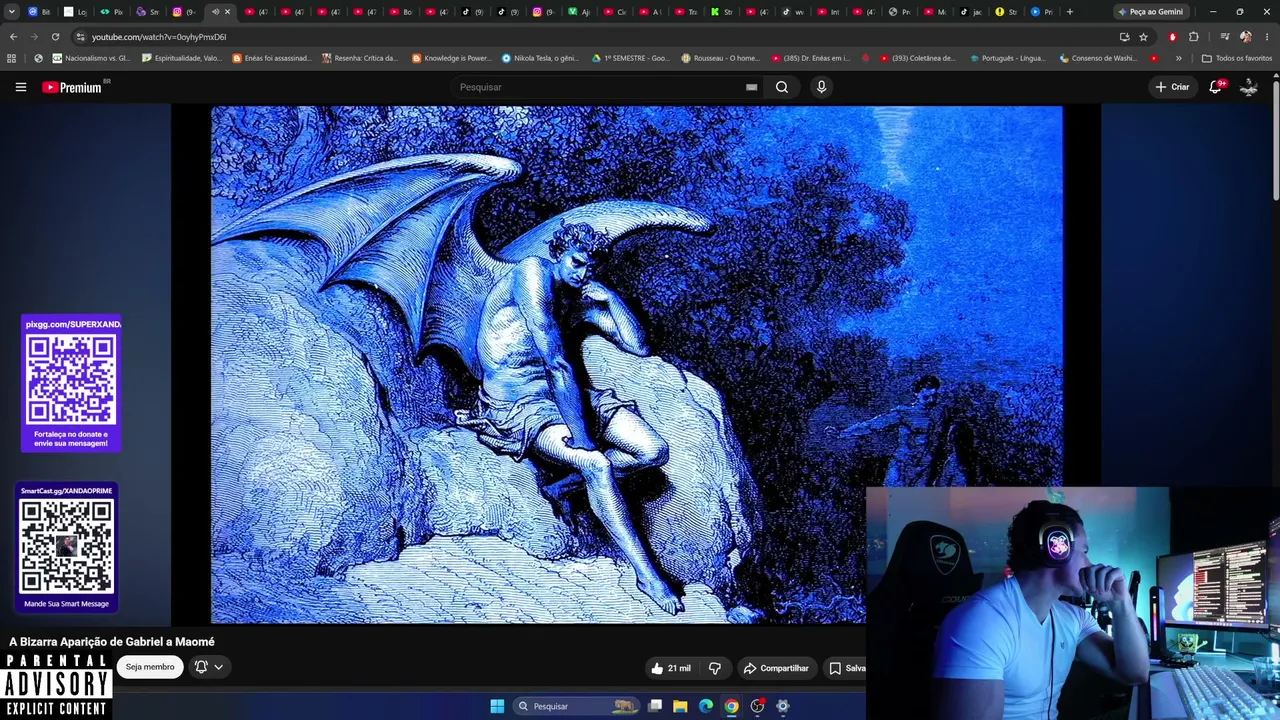Viewport: 1280px width, 720px height.
Task: Dislike the video with thumbs down
Action: (x=715, y=668)
